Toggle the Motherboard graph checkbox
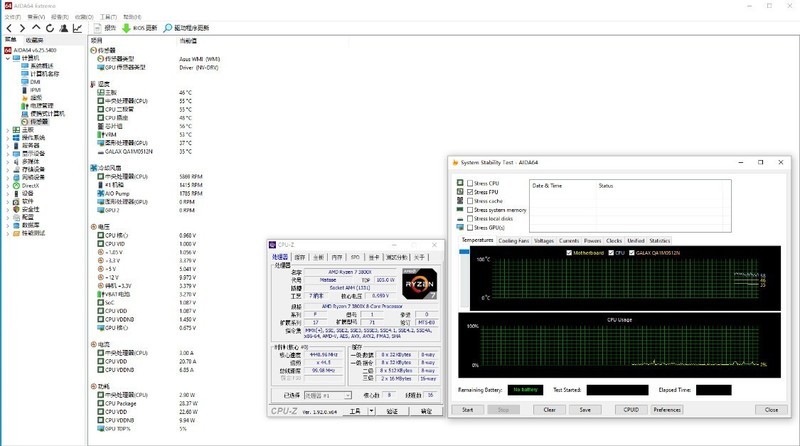This screenshot has width=800, height=446. click(x=569, y=253)
